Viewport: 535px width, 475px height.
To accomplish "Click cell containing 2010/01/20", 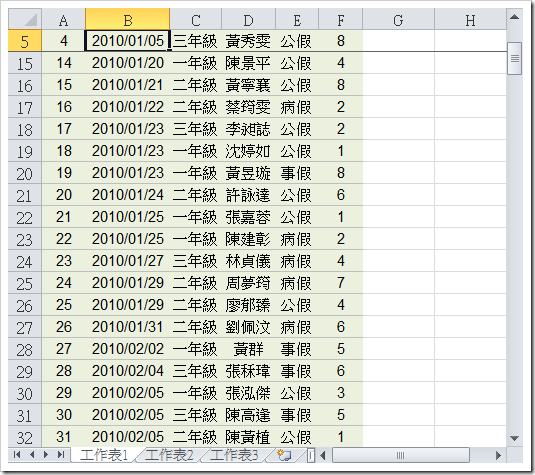I will tap(128, 63).
